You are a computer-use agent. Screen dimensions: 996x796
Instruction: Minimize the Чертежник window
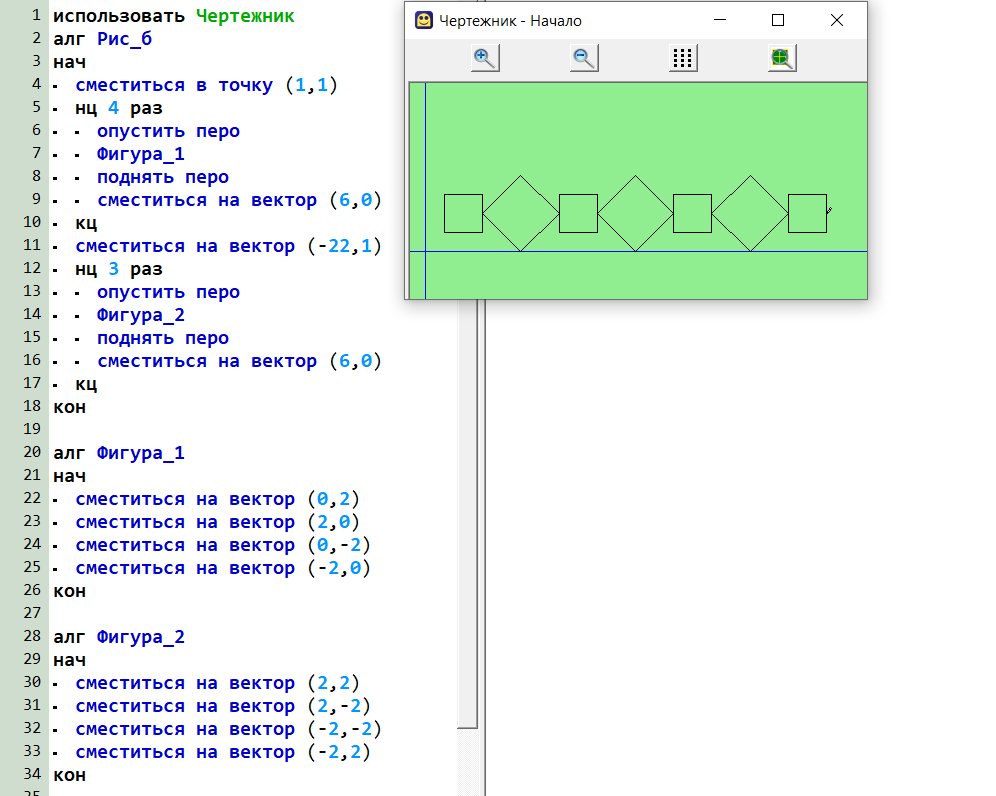[720, 20]
